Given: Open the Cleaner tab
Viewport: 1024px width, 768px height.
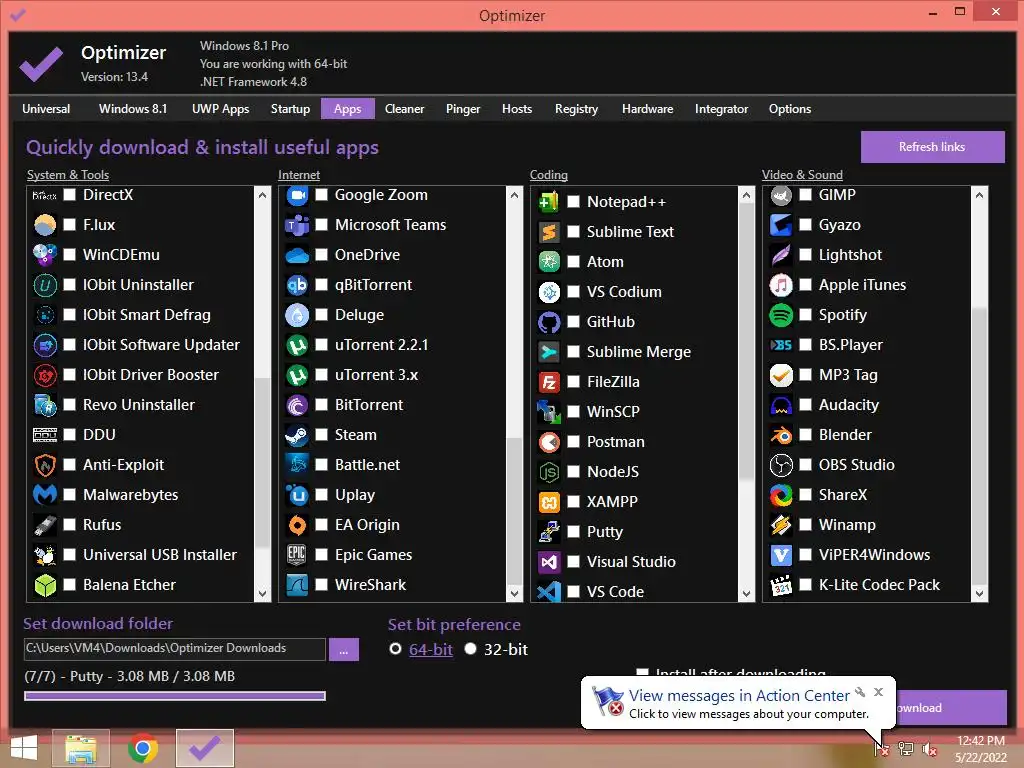Looking at the screenshot, I should tap(404, 109).
